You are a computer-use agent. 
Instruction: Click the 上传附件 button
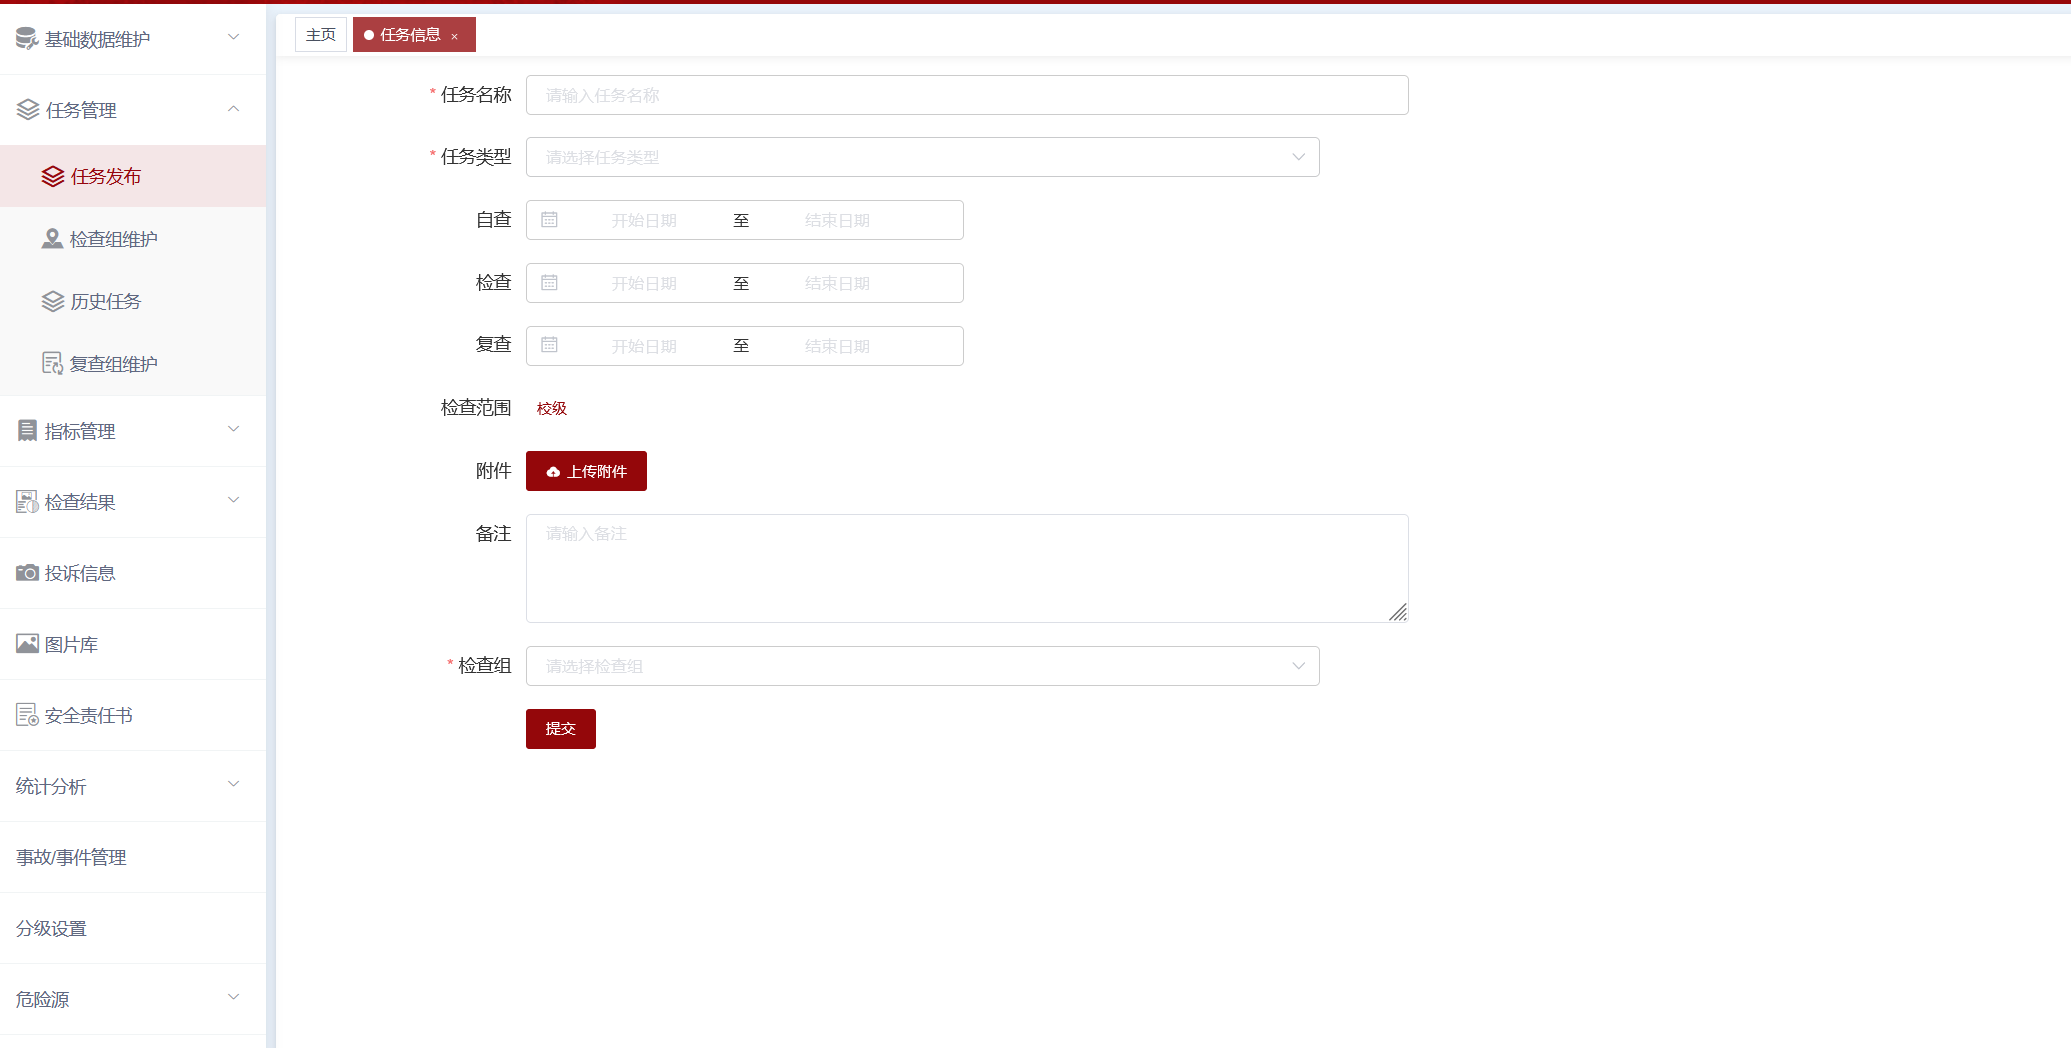[586, 471]
